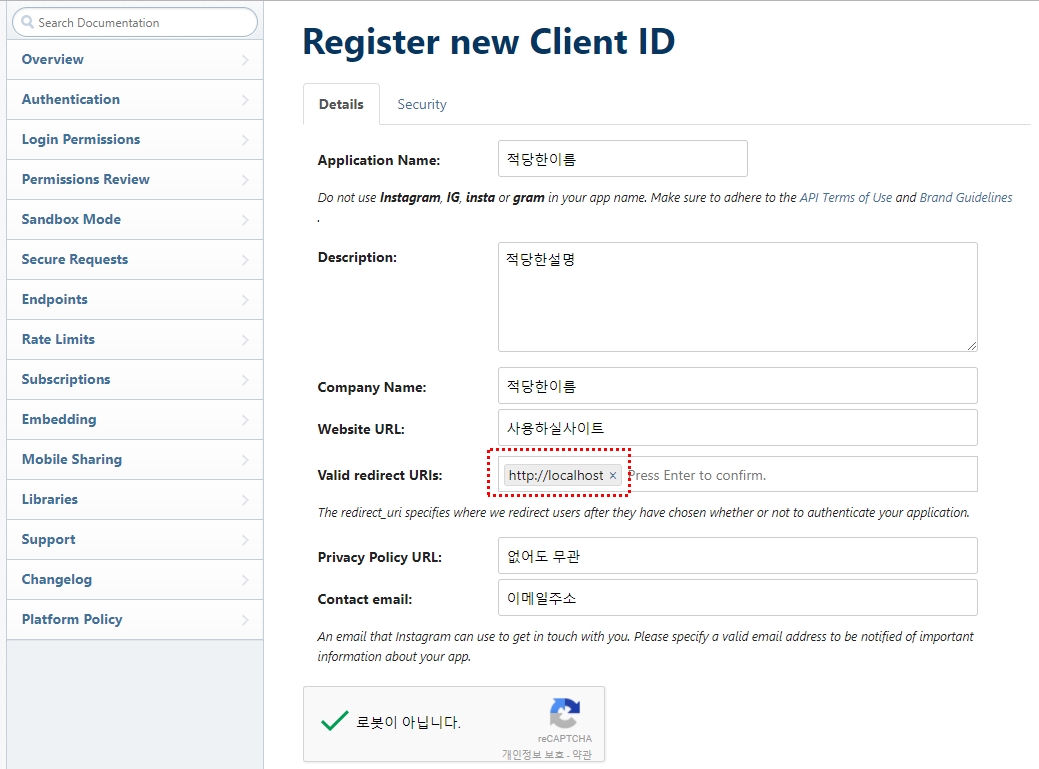The width and height of the screenshot is (1039, 769).
Task: Click the reCAPTCHA logo icon
Action: tap(564, 714)
